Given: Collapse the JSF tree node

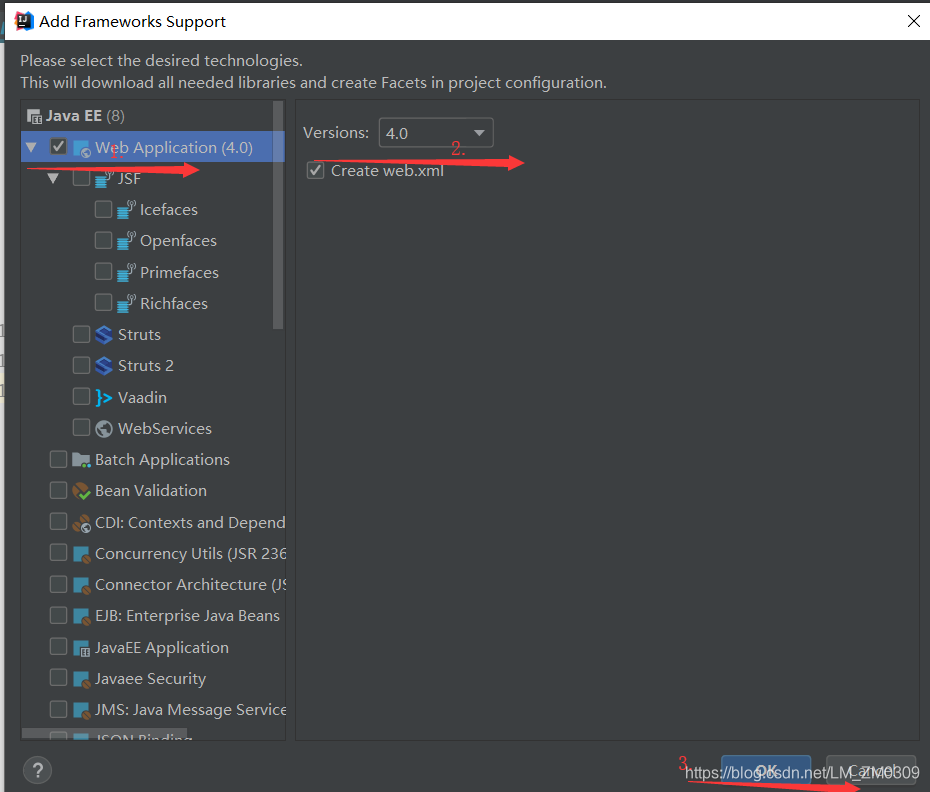Looking at the screenshot, I should tap(53, 179).
